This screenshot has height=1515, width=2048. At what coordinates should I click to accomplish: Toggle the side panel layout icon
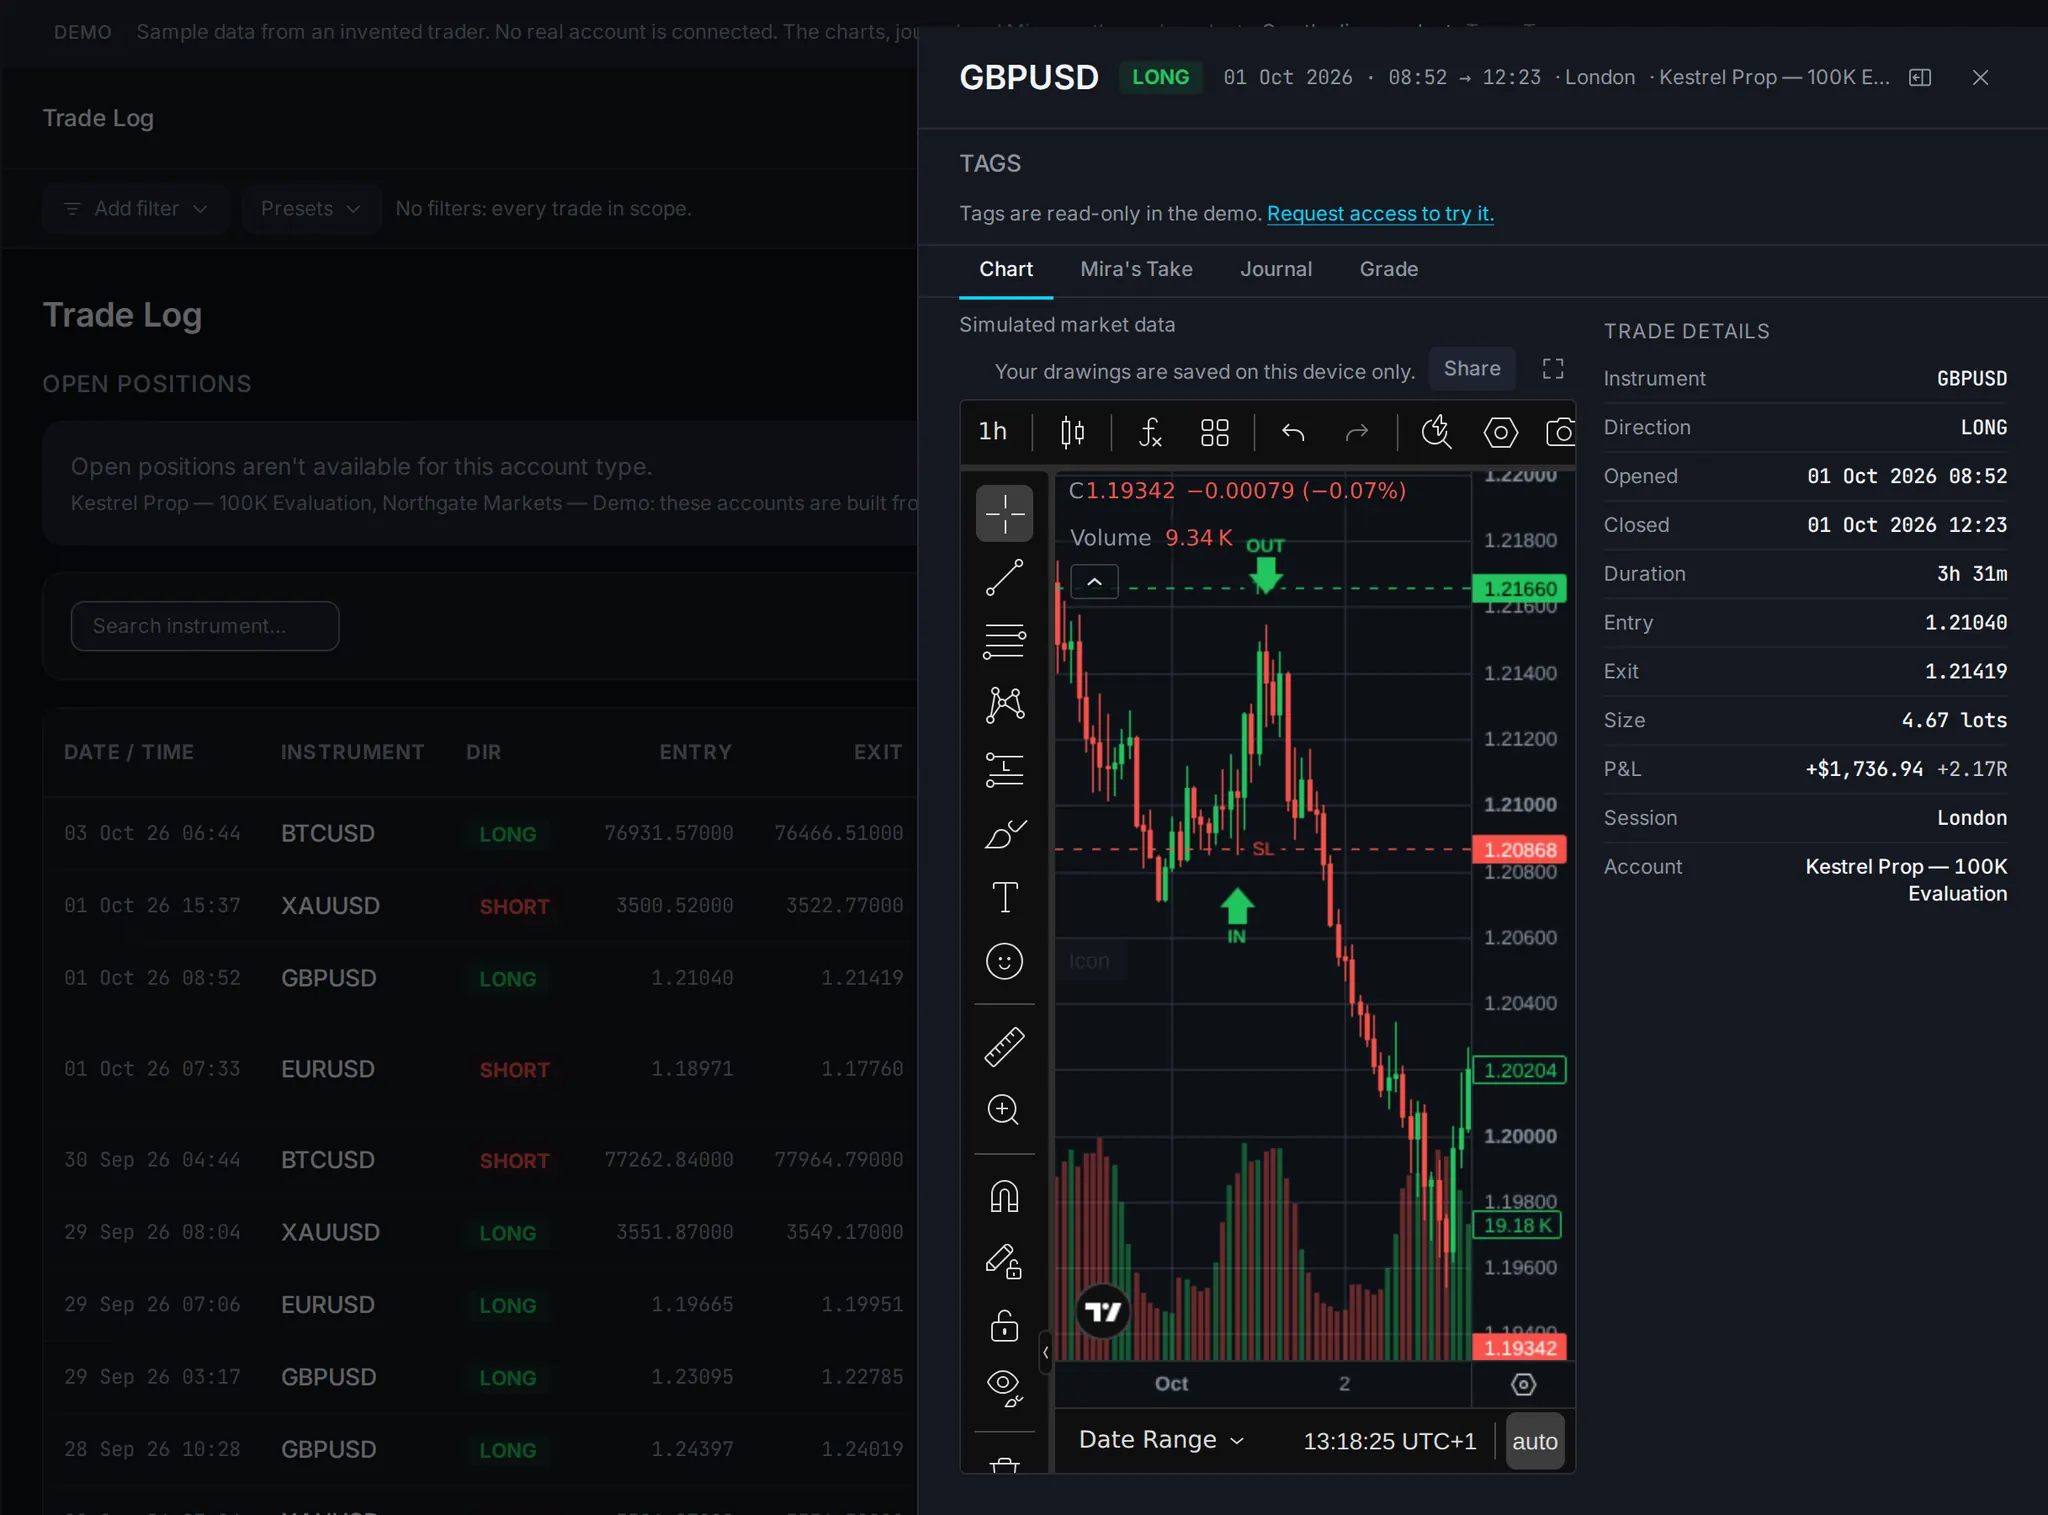(x=1920, y=78)
